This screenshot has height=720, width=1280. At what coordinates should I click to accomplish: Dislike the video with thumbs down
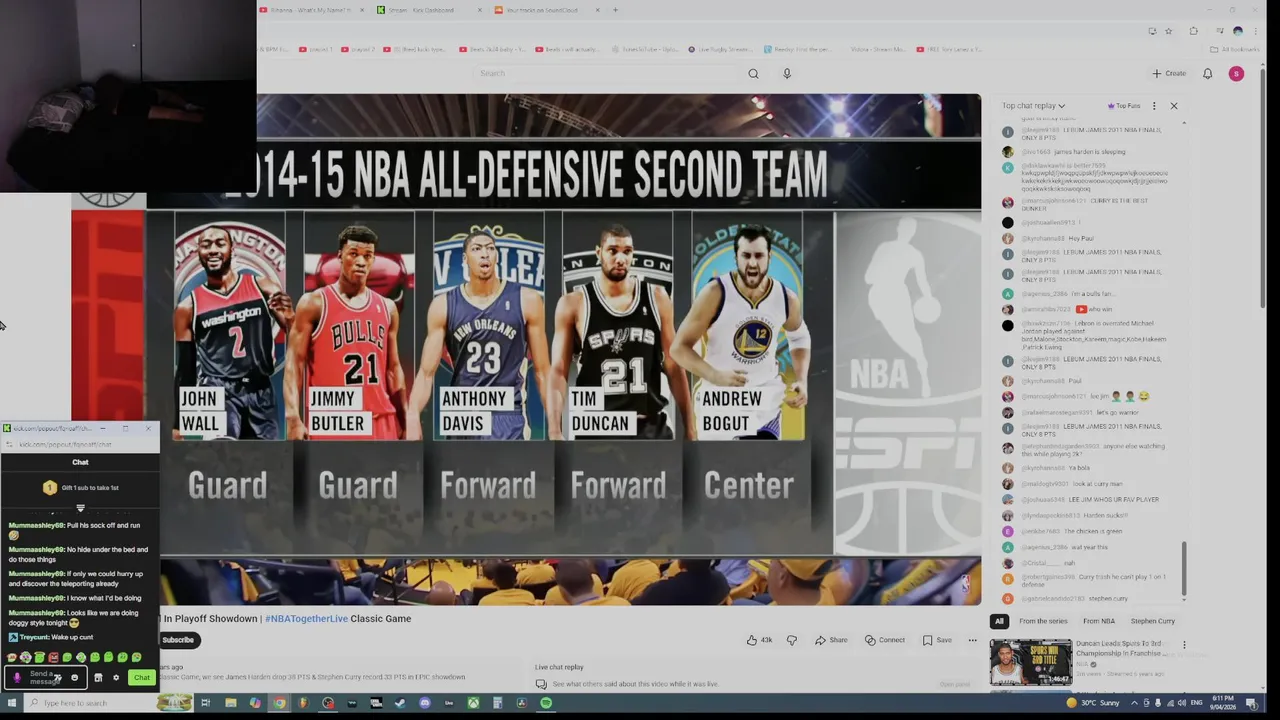point(791,640)
